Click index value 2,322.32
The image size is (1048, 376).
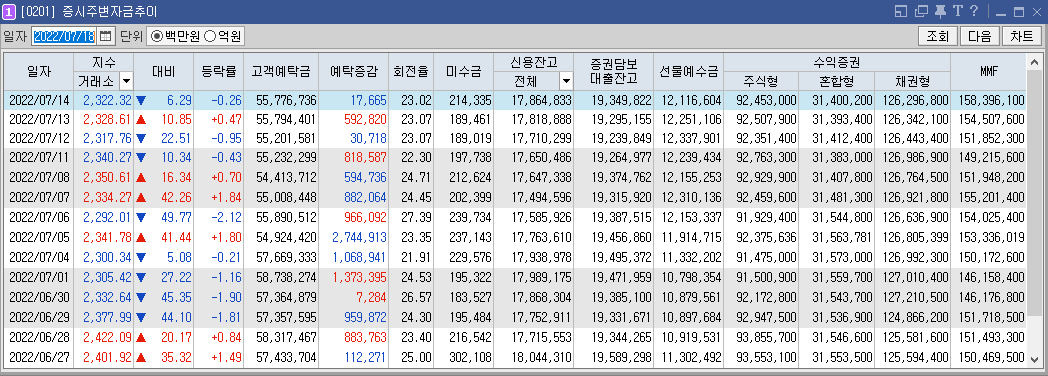108,101
